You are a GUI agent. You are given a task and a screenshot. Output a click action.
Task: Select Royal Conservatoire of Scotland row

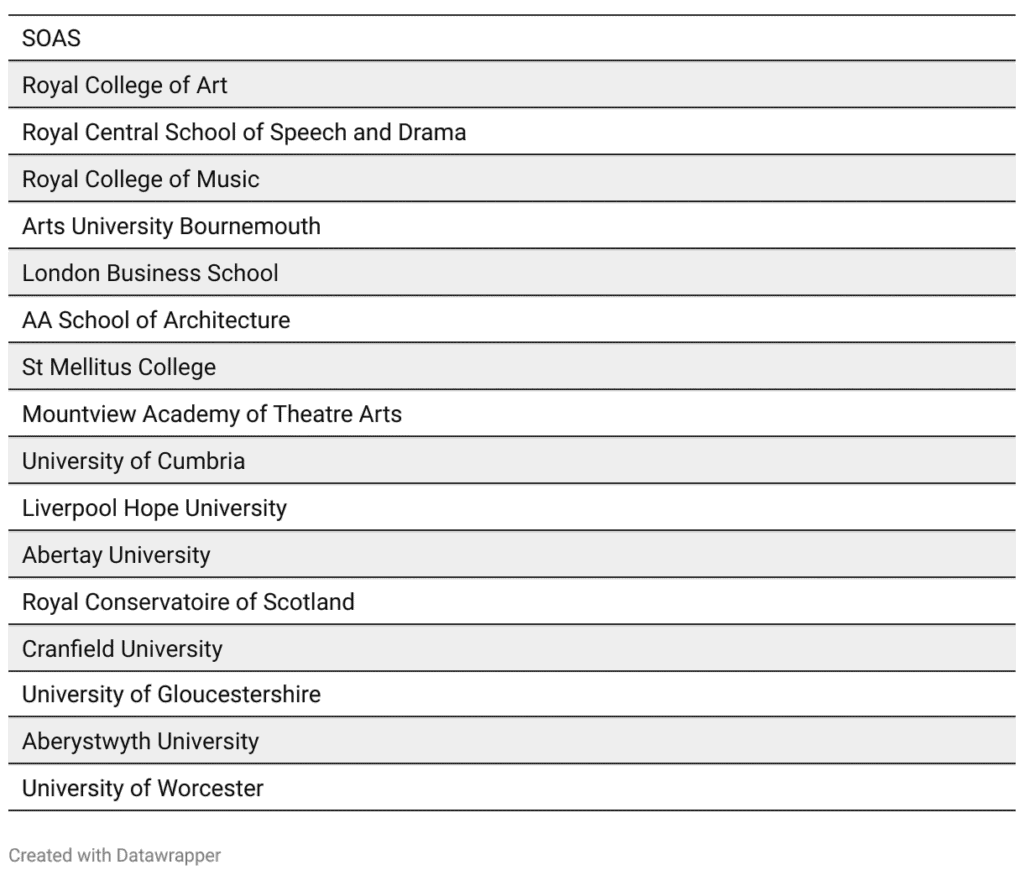click(x=511, y=602)
